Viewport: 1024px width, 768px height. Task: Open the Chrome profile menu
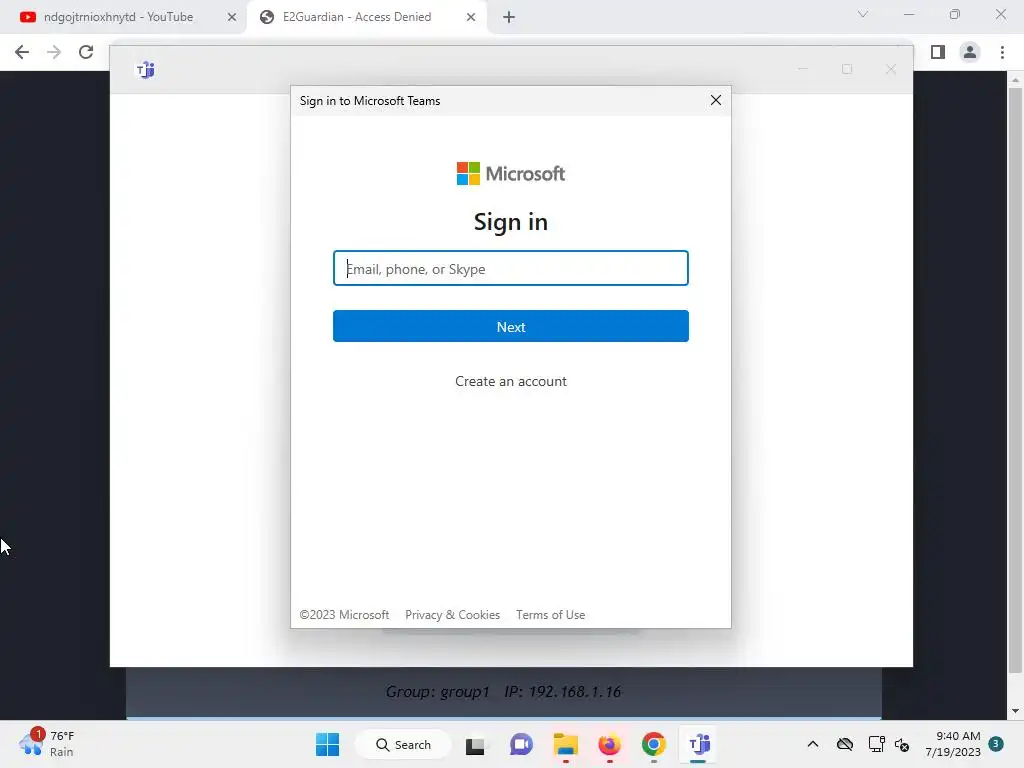click(x=970, y=52)
